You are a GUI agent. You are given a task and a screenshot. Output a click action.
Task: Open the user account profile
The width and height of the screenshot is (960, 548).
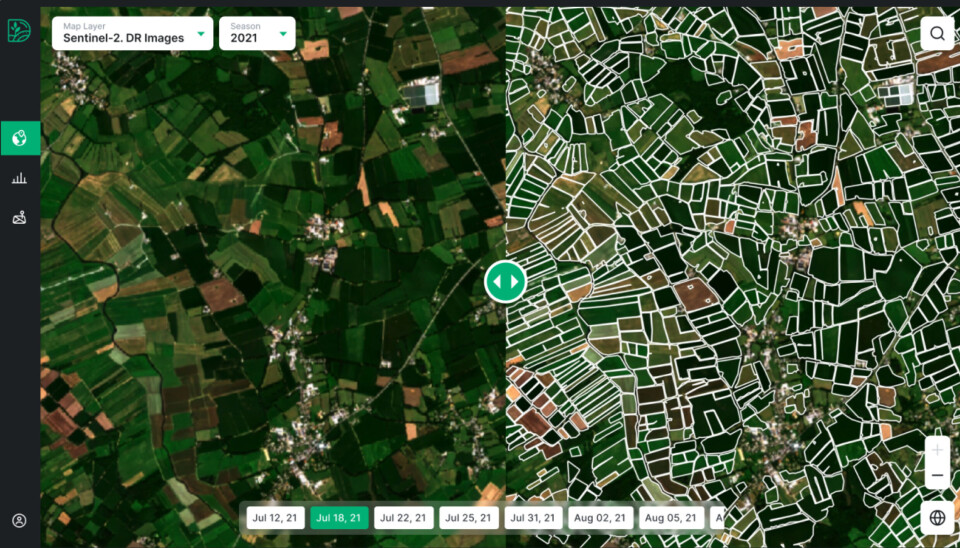(19, 520)
